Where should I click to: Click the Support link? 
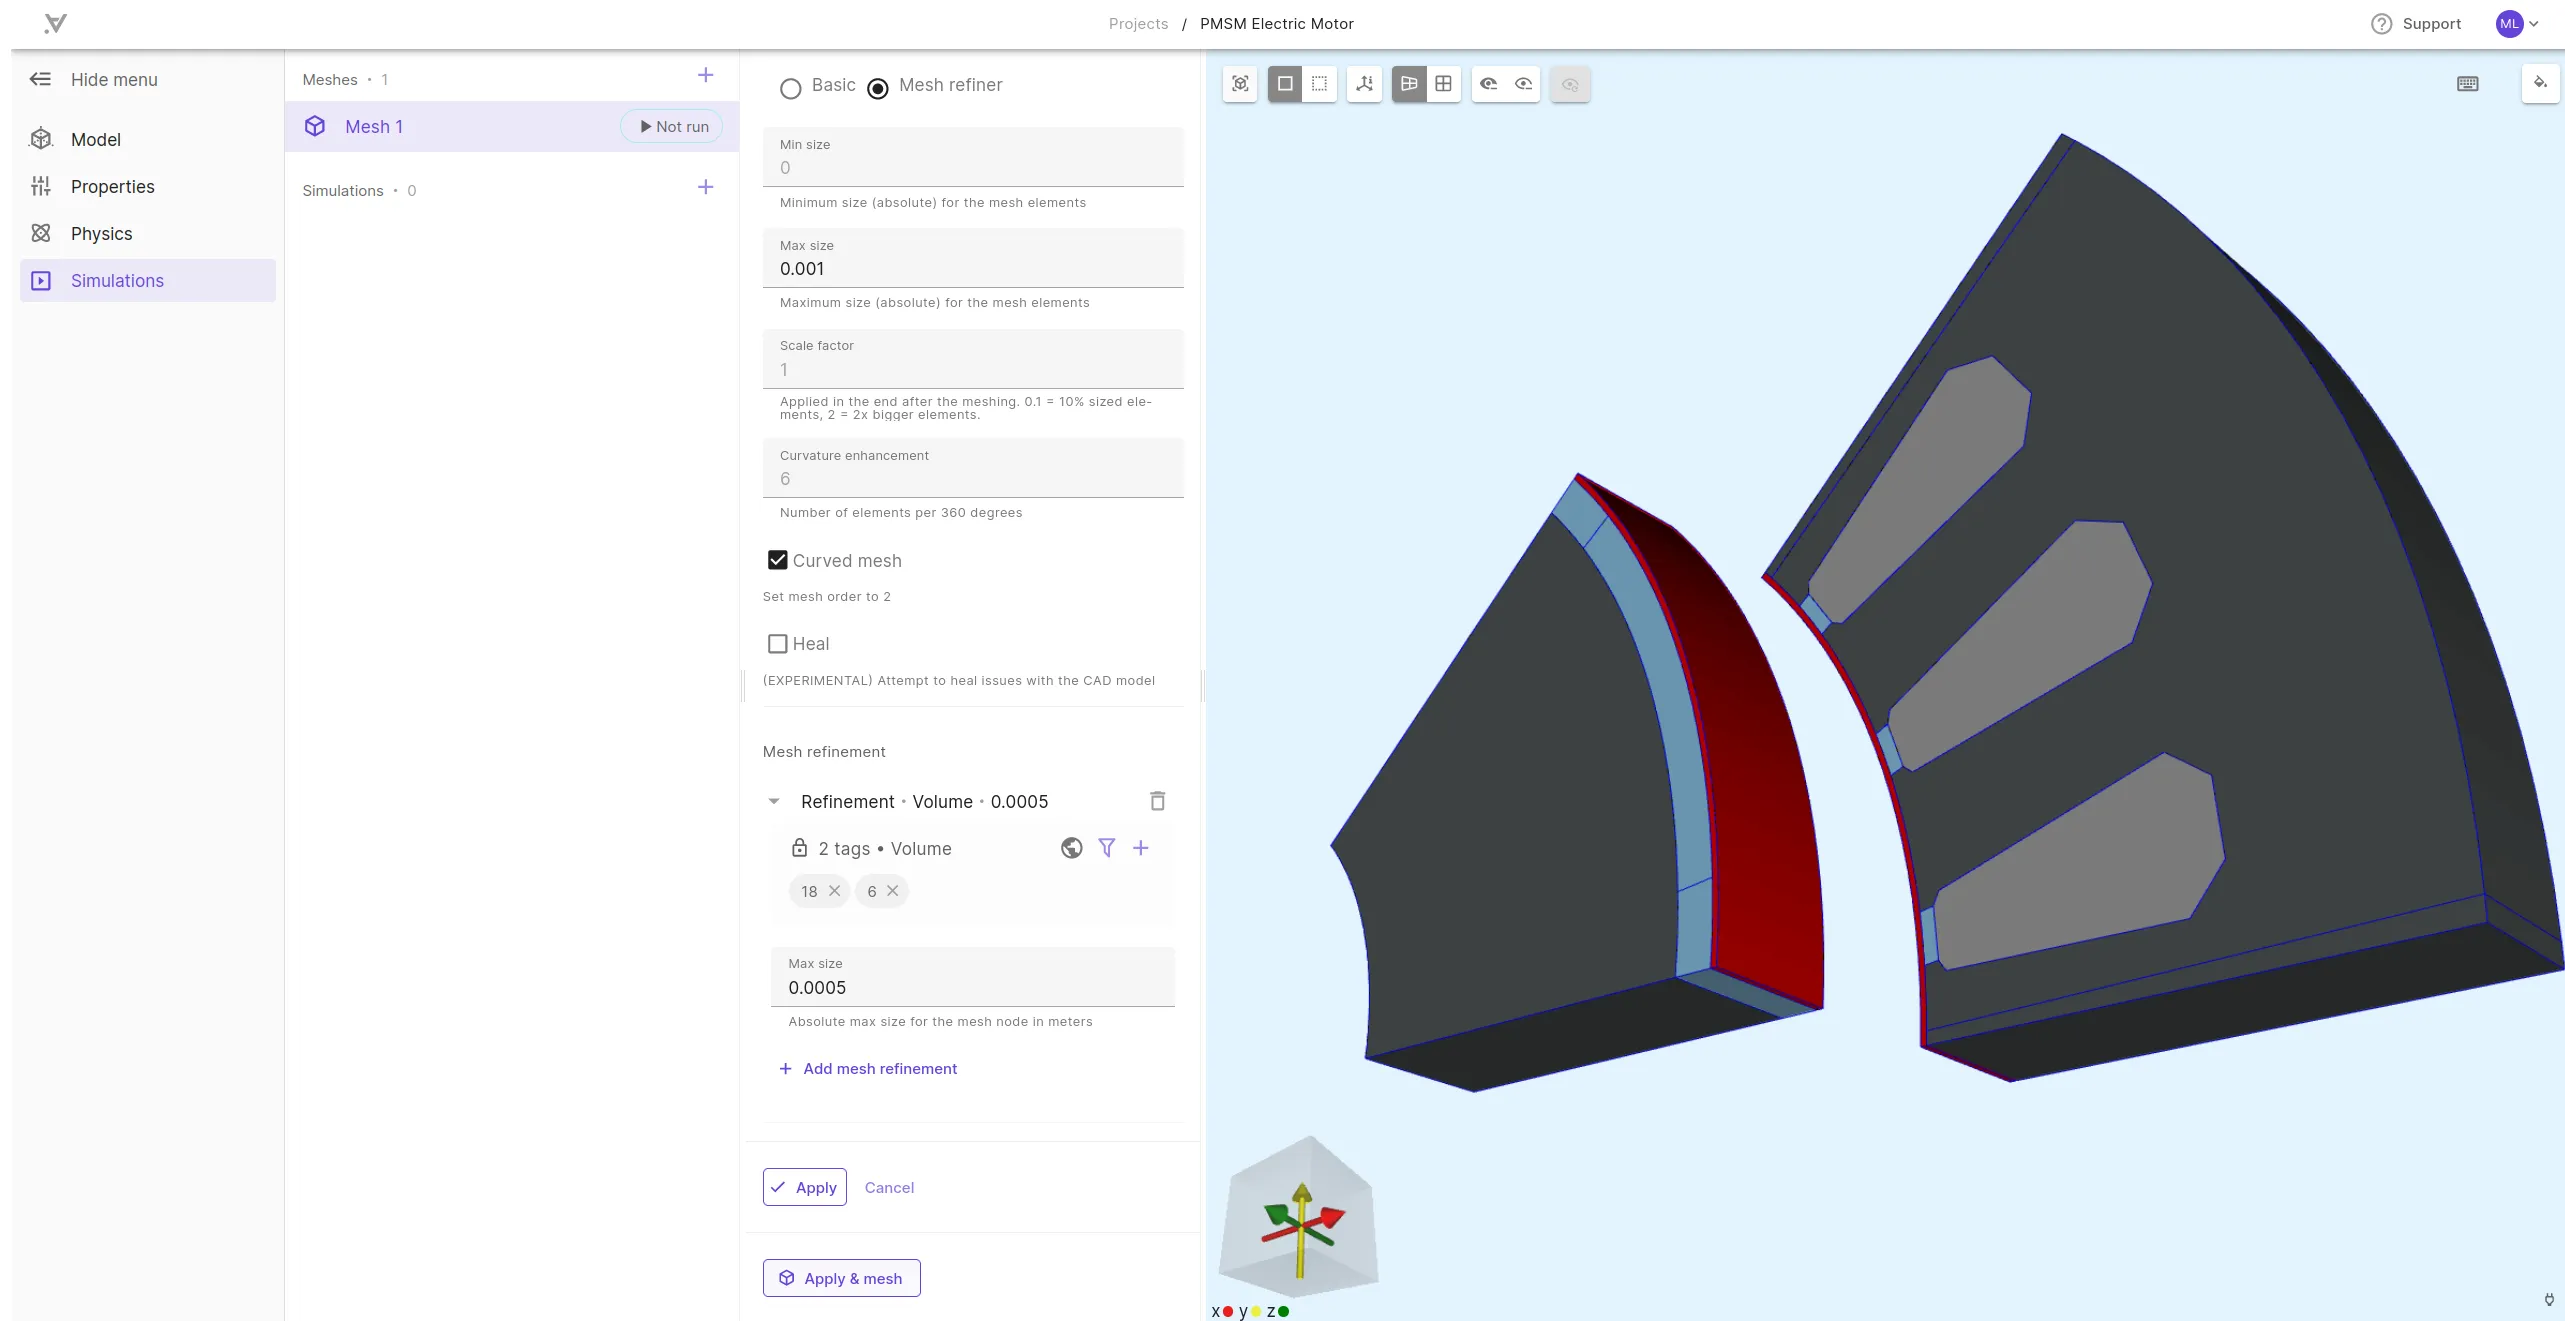[2431, 24]
